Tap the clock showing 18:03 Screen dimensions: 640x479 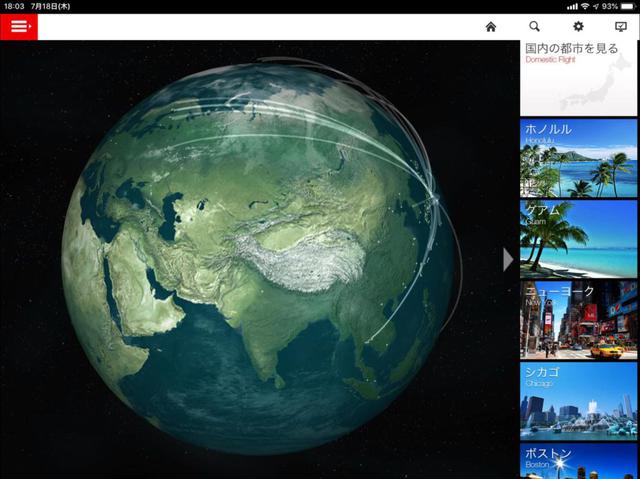click(x=14, y=7)
